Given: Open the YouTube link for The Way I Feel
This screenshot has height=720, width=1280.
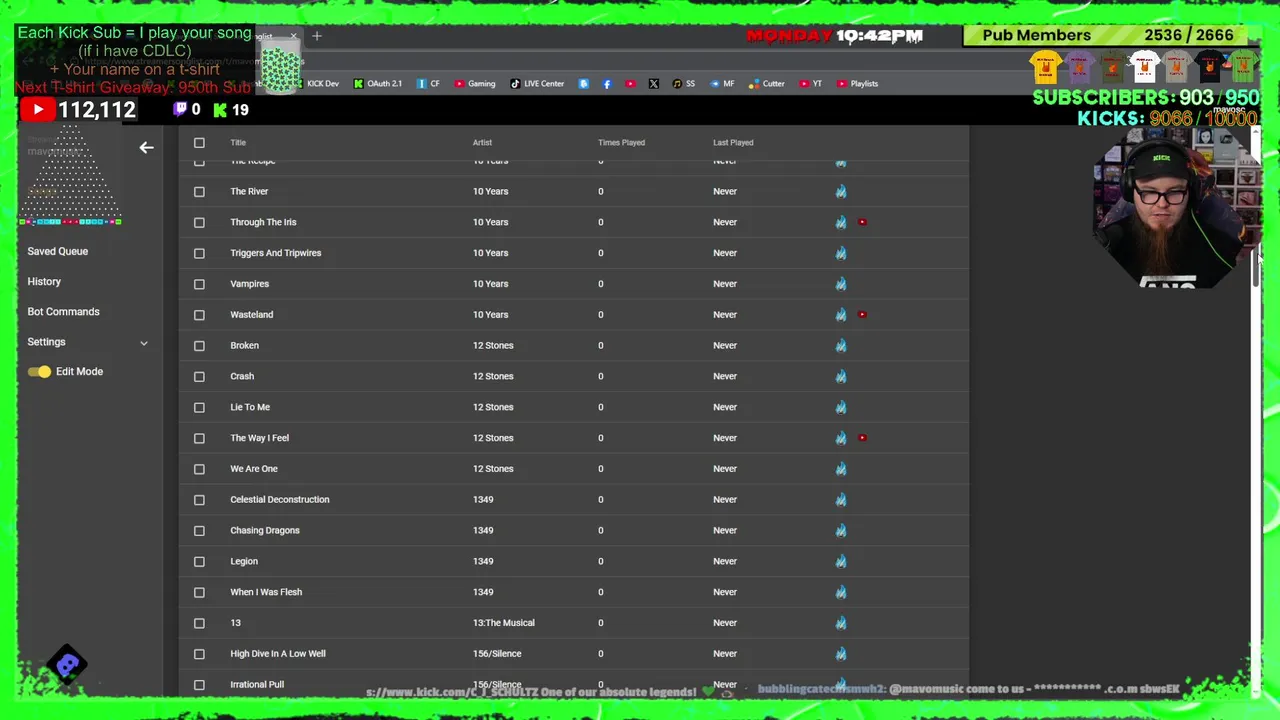Looking at the screenshot, I should click(862, 438).
